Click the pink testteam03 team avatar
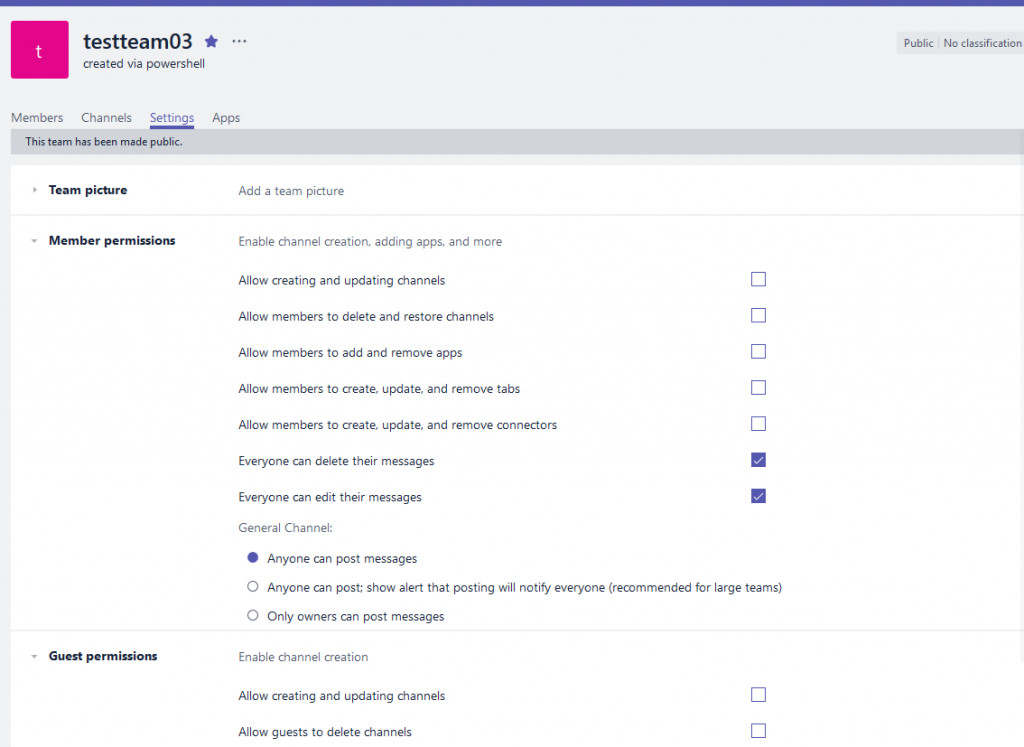The width and height of the screenshot is (1024, 747). [39, 49]
